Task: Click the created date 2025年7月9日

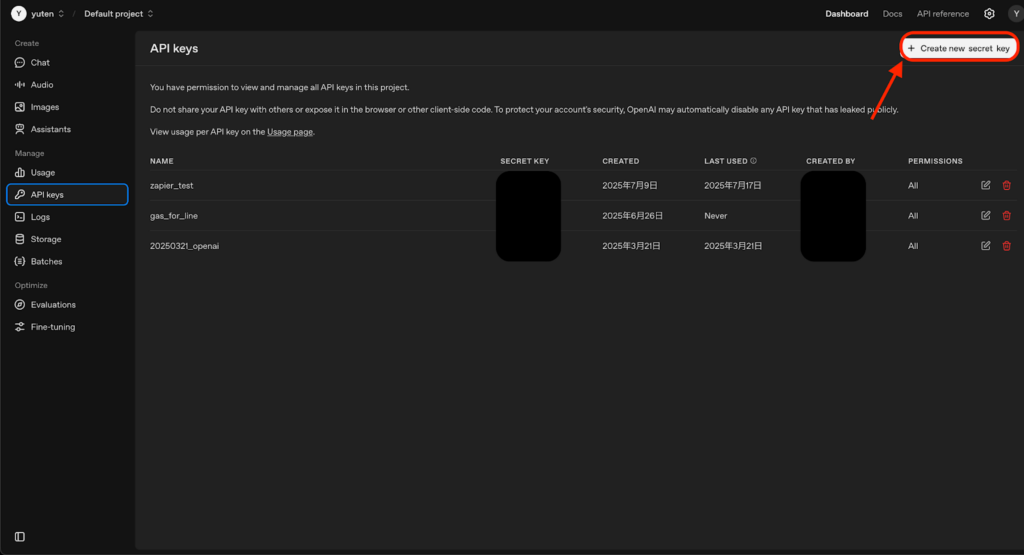Action: tap(630, 185)
